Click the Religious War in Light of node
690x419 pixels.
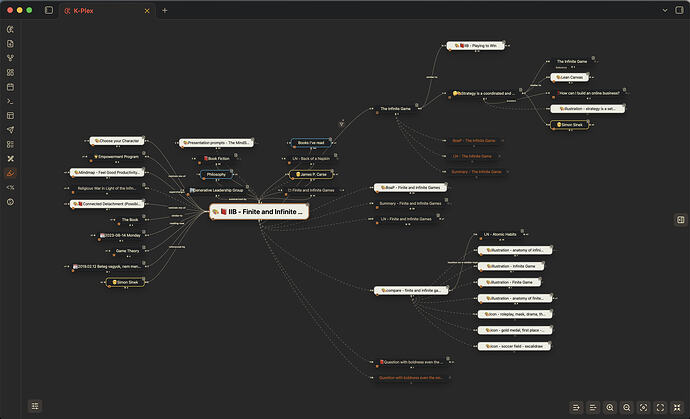point(106,188)
